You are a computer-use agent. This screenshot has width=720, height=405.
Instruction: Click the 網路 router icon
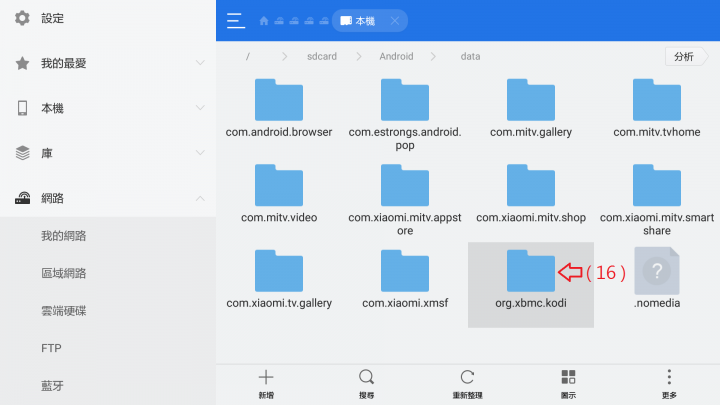(22, 198)
